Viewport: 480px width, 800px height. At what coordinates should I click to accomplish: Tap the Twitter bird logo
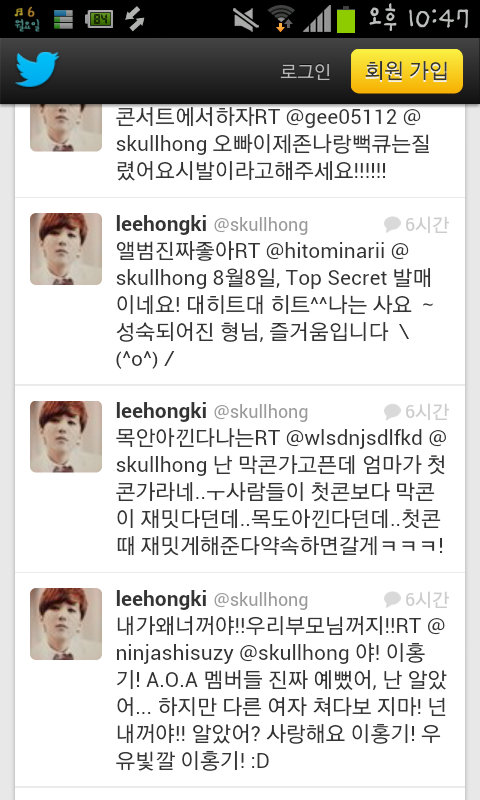click(x=37, y=70)
